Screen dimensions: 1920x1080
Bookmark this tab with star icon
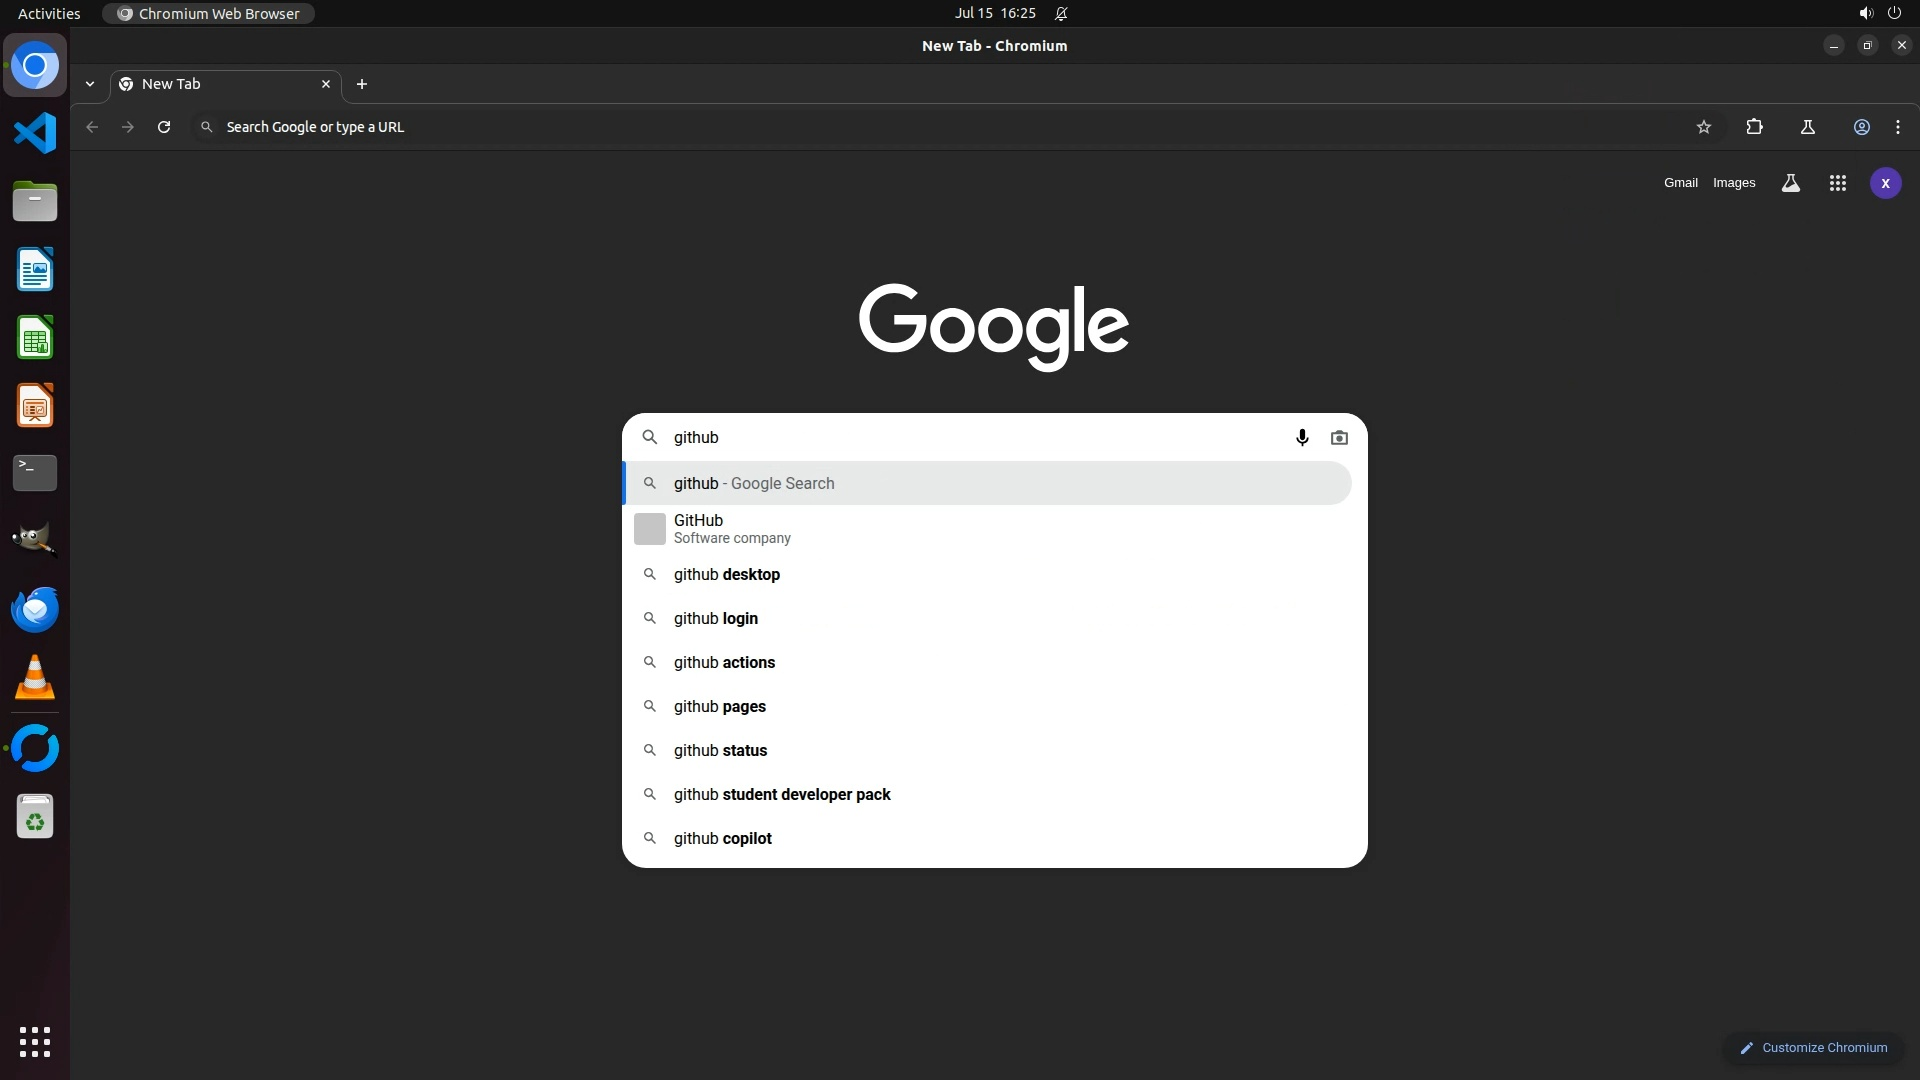1704,127
